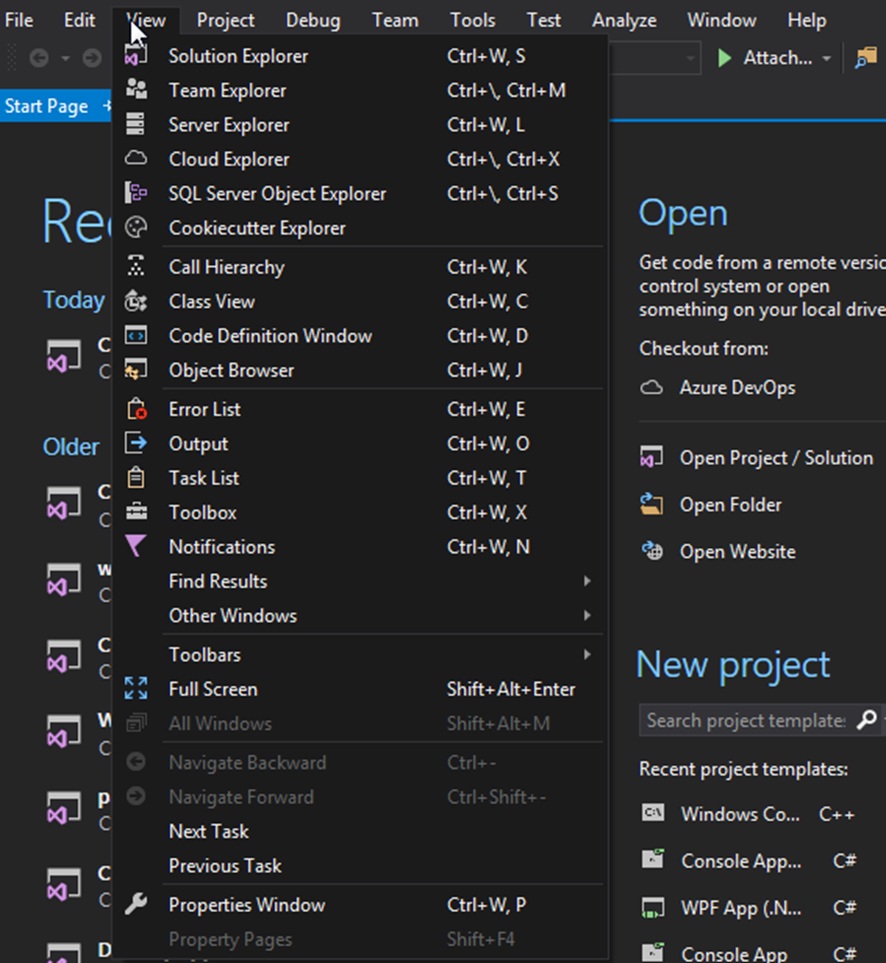Click the Properties Window wrench icon

pyautogui.click(x=136, y=904)
